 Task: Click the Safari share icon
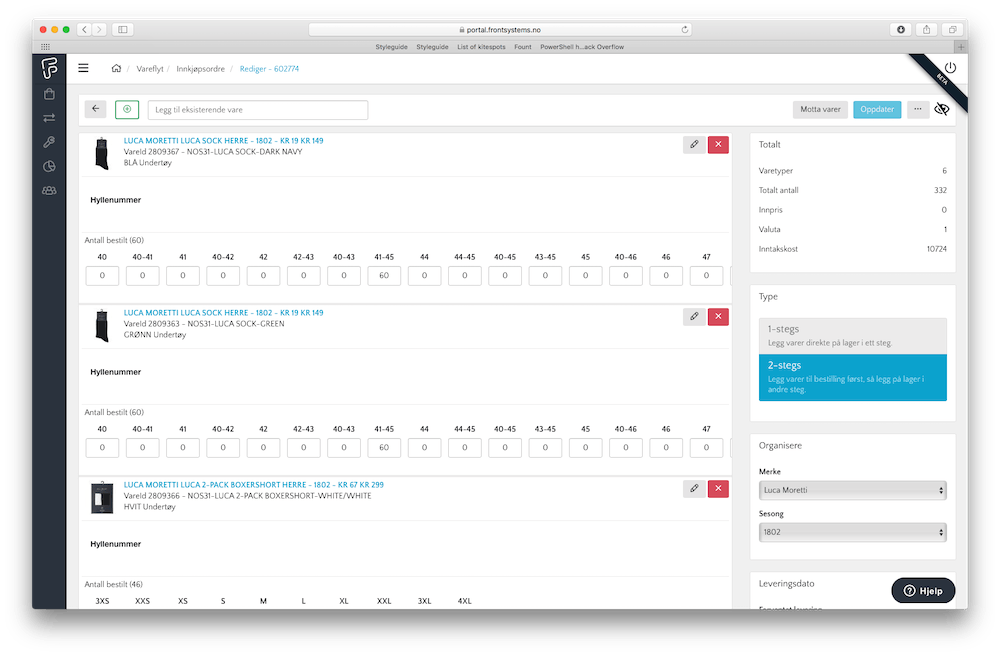927,29
